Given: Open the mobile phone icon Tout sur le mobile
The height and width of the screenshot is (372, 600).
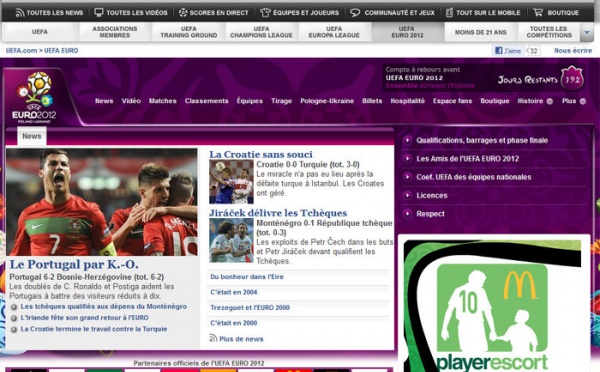Looking at the screenshot, I should 450,12.
